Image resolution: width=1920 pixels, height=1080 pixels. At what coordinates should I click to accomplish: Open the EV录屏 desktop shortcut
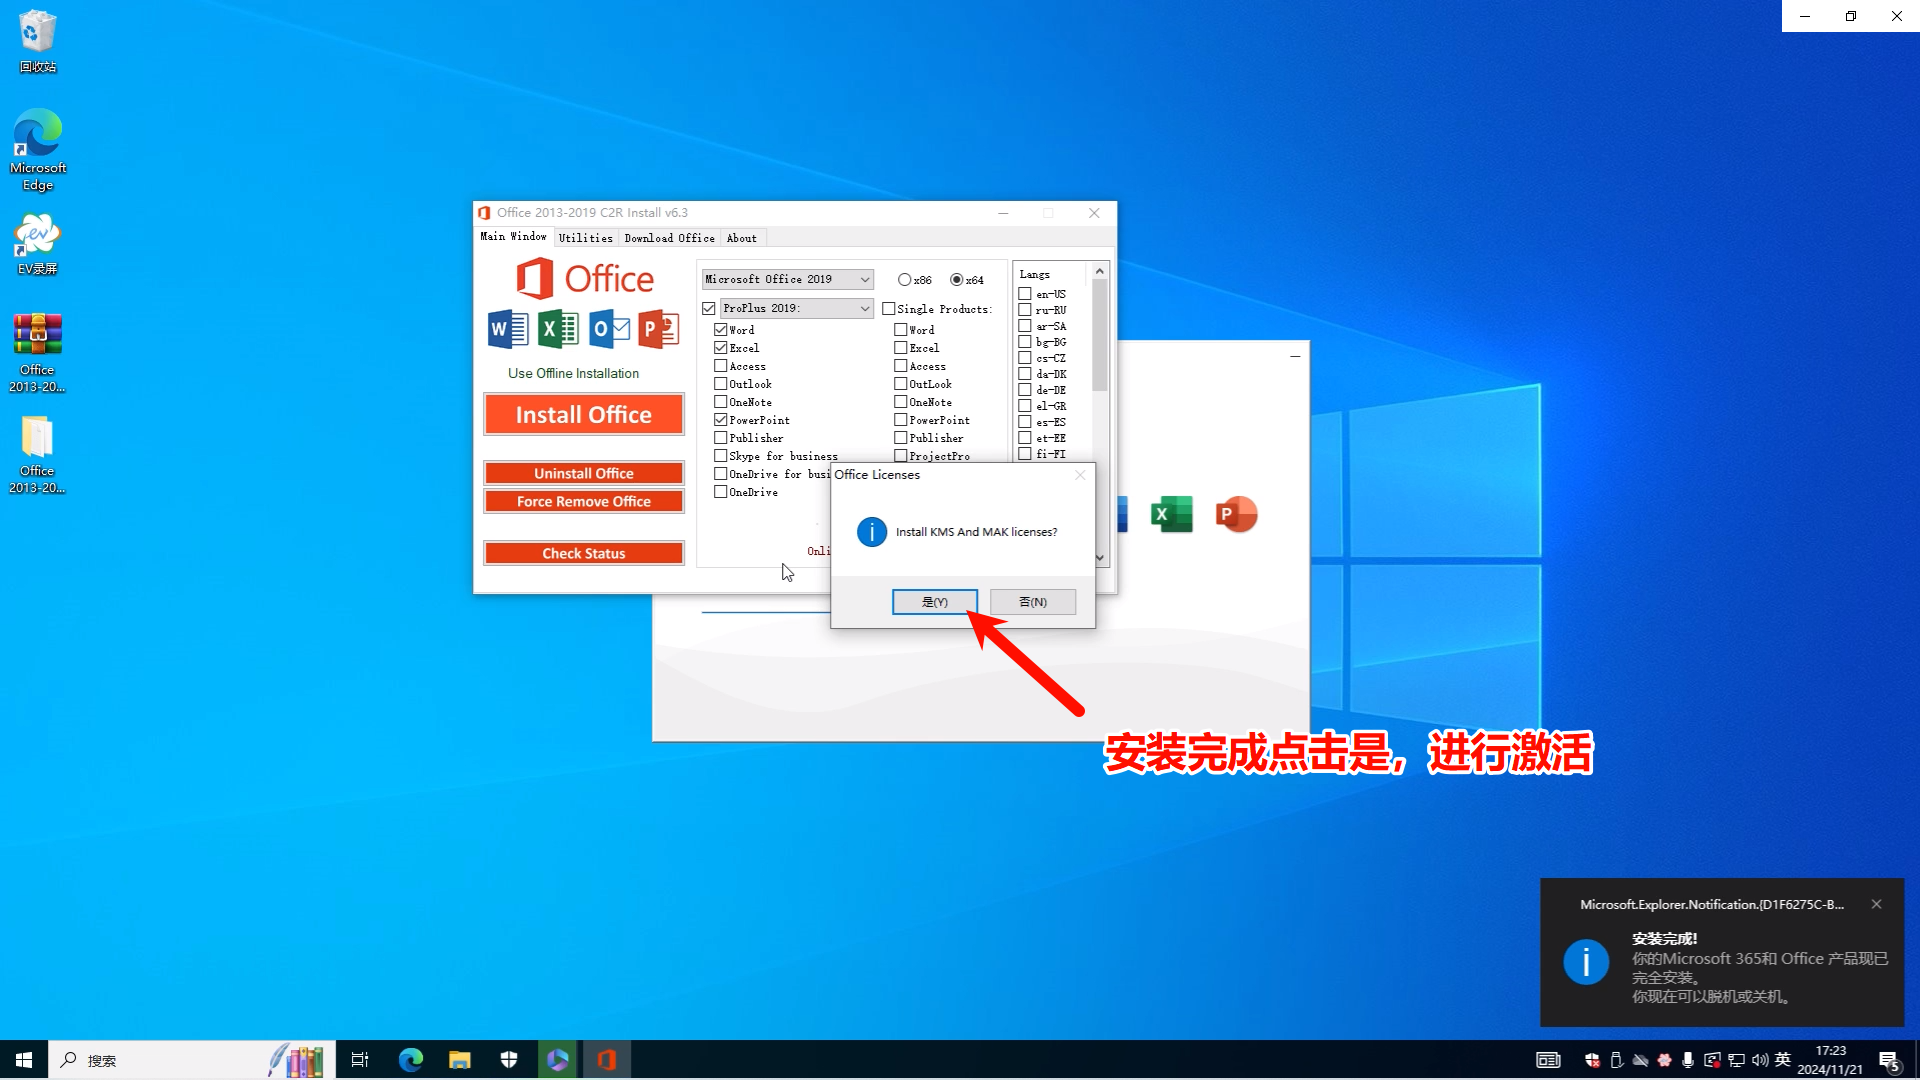[x=38, y=243]
